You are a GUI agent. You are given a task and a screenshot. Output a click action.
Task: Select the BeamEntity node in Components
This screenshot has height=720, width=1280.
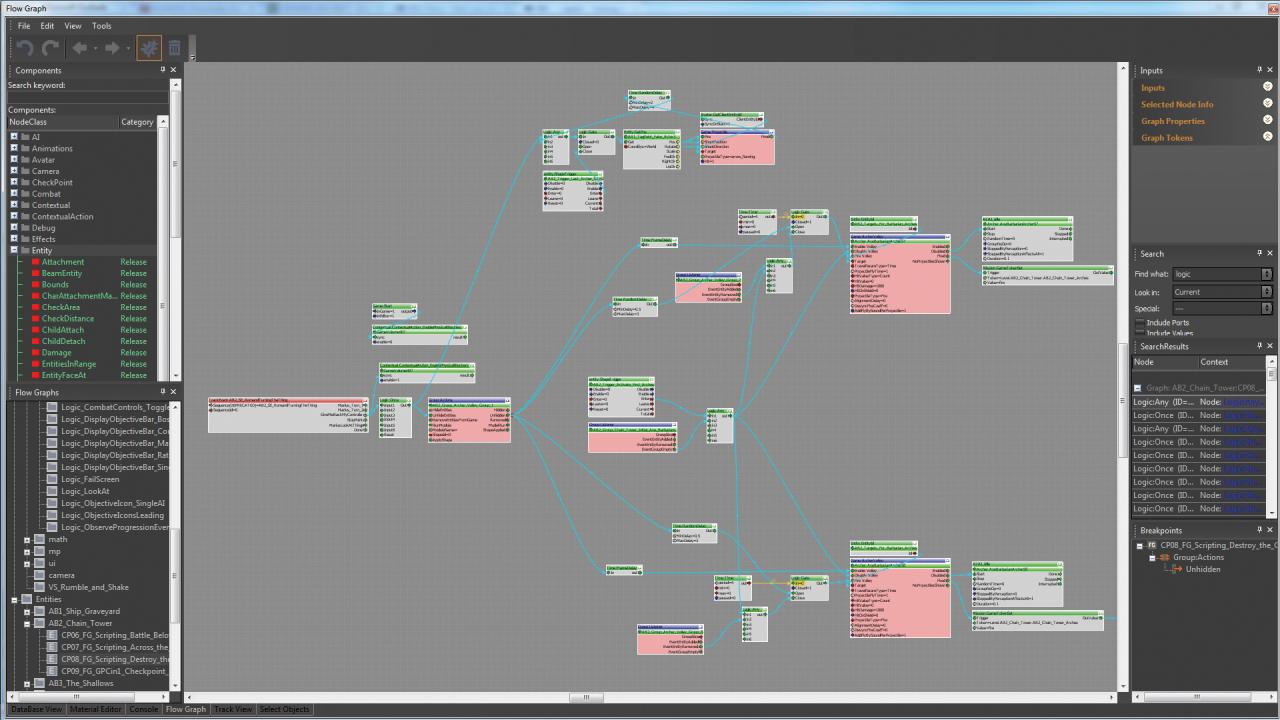point(62,273)
